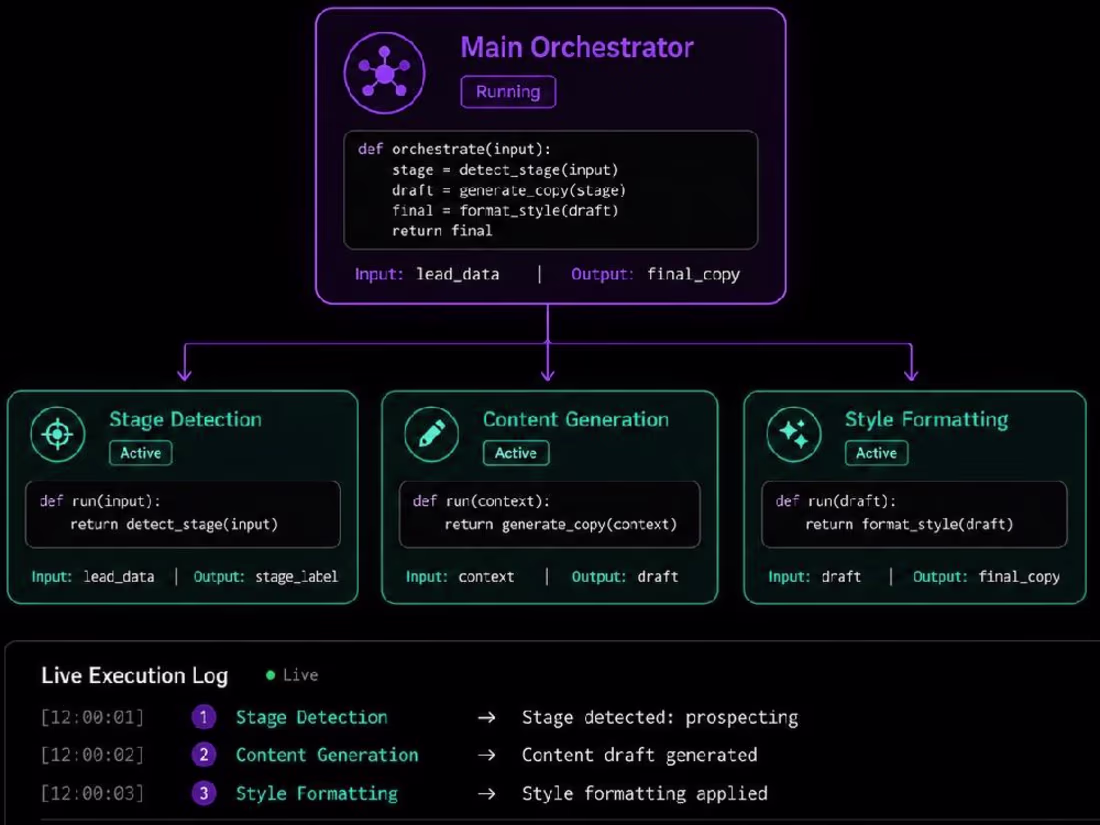Click the Main Orchestrator network hub icon
The width and height of the screenshot is (1100, 825).
384,72
